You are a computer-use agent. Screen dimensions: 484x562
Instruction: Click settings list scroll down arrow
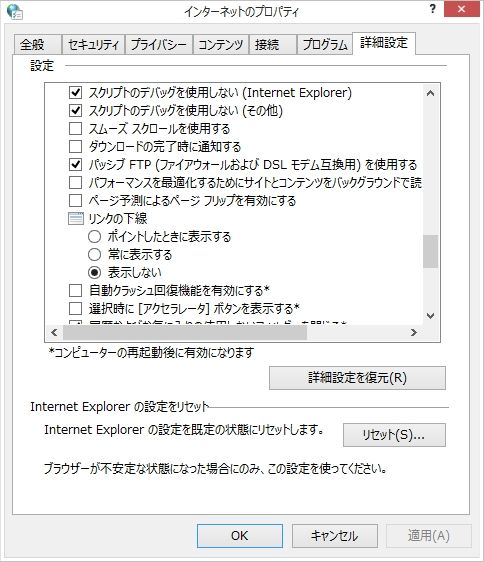click(431, 316)
